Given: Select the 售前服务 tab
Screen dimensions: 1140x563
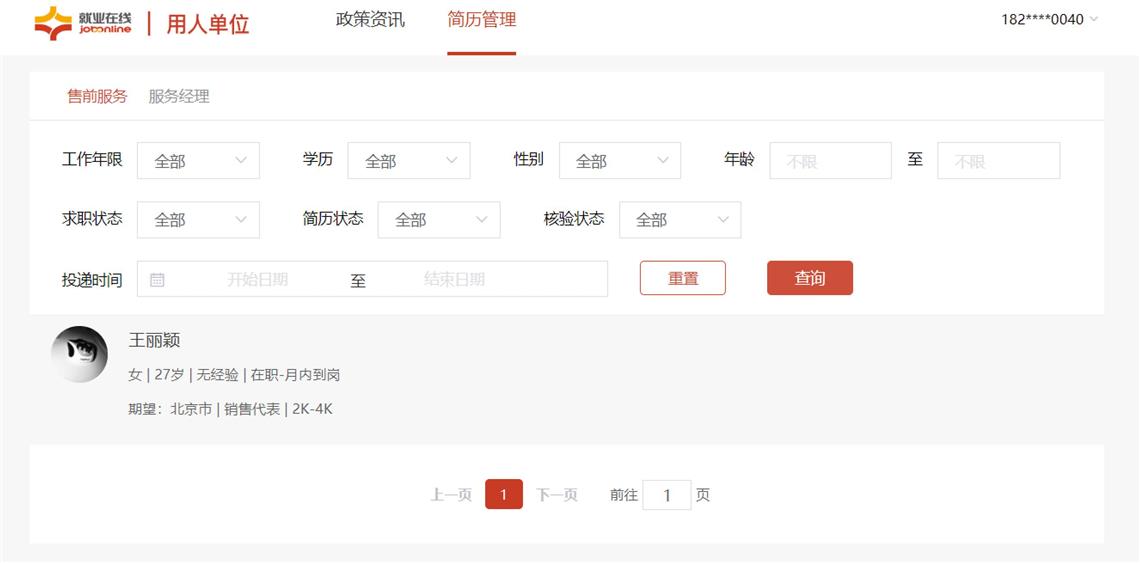Looking at the screenshot, I should pyautogui.click(x=97, y=97).
